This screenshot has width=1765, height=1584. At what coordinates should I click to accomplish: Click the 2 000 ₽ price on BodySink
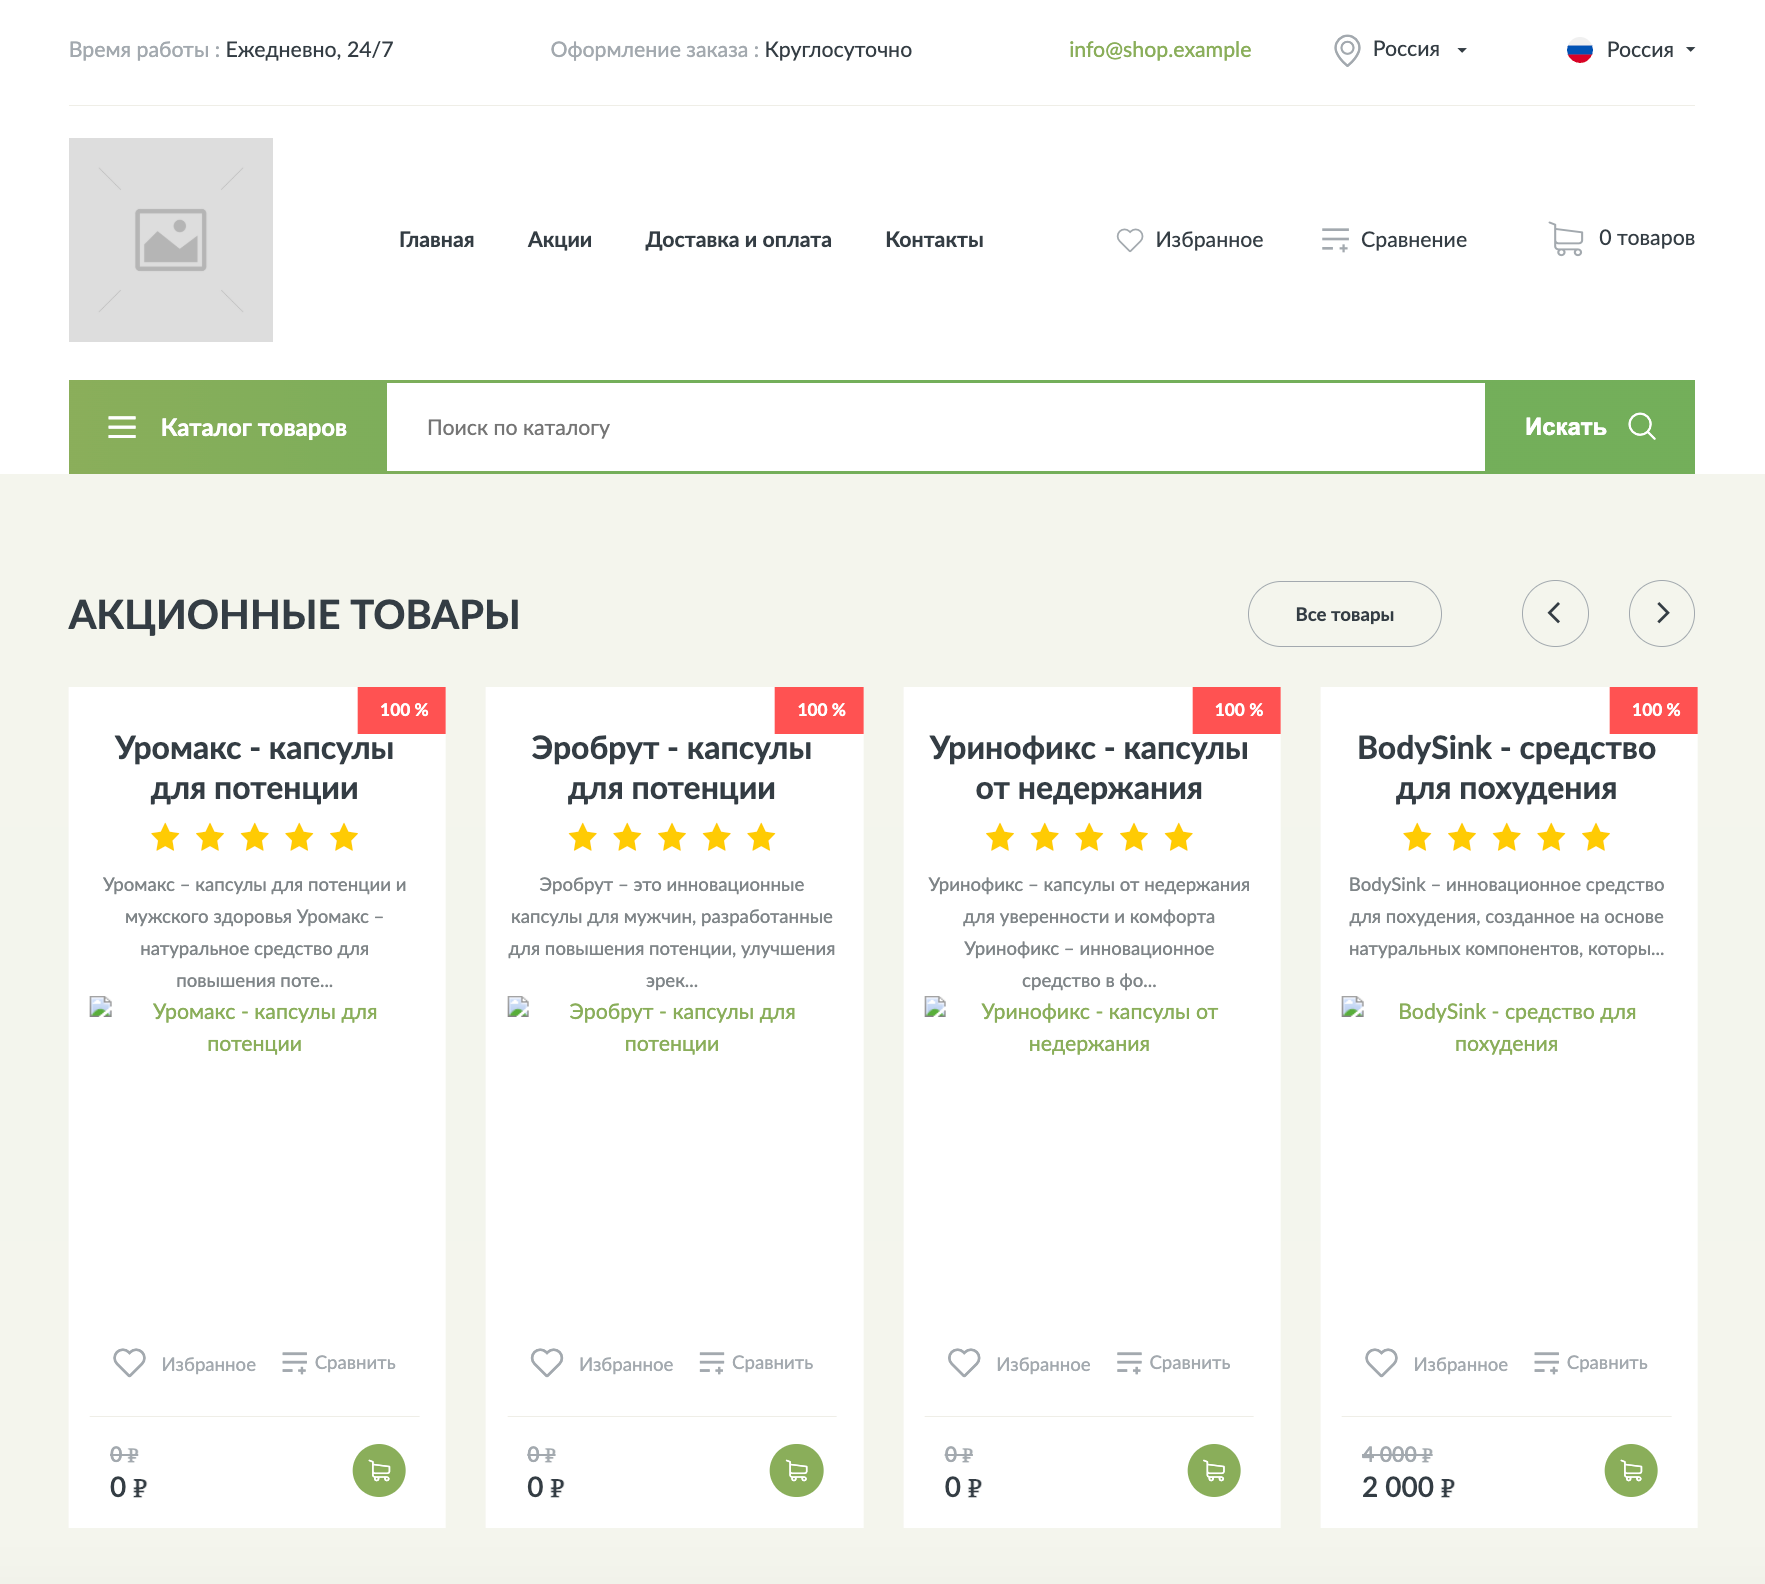pyautogui.click(x=1408, y=1487)
